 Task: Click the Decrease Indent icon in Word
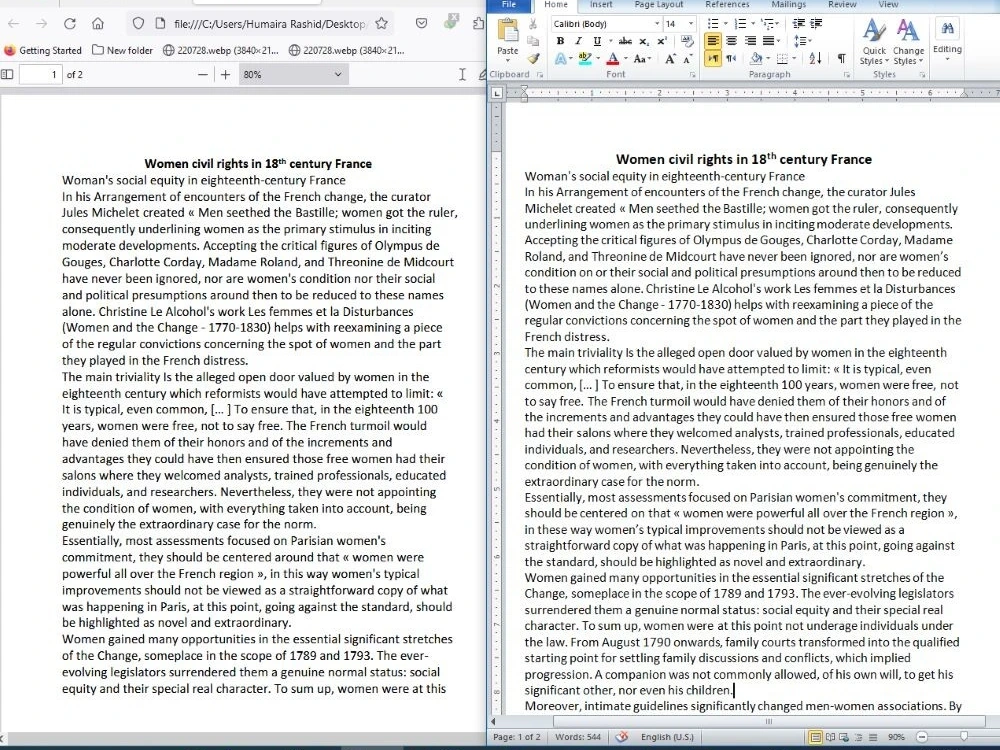click(798, 24)
